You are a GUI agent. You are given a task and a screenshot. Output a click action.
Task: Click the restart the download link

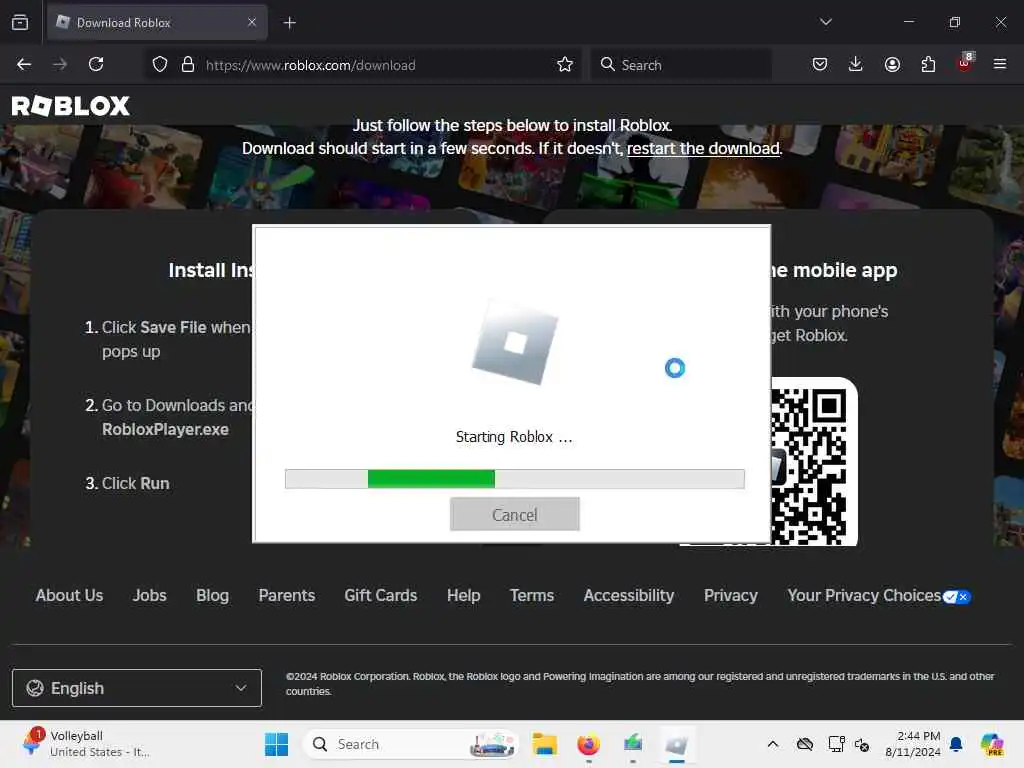coord(703,148)
